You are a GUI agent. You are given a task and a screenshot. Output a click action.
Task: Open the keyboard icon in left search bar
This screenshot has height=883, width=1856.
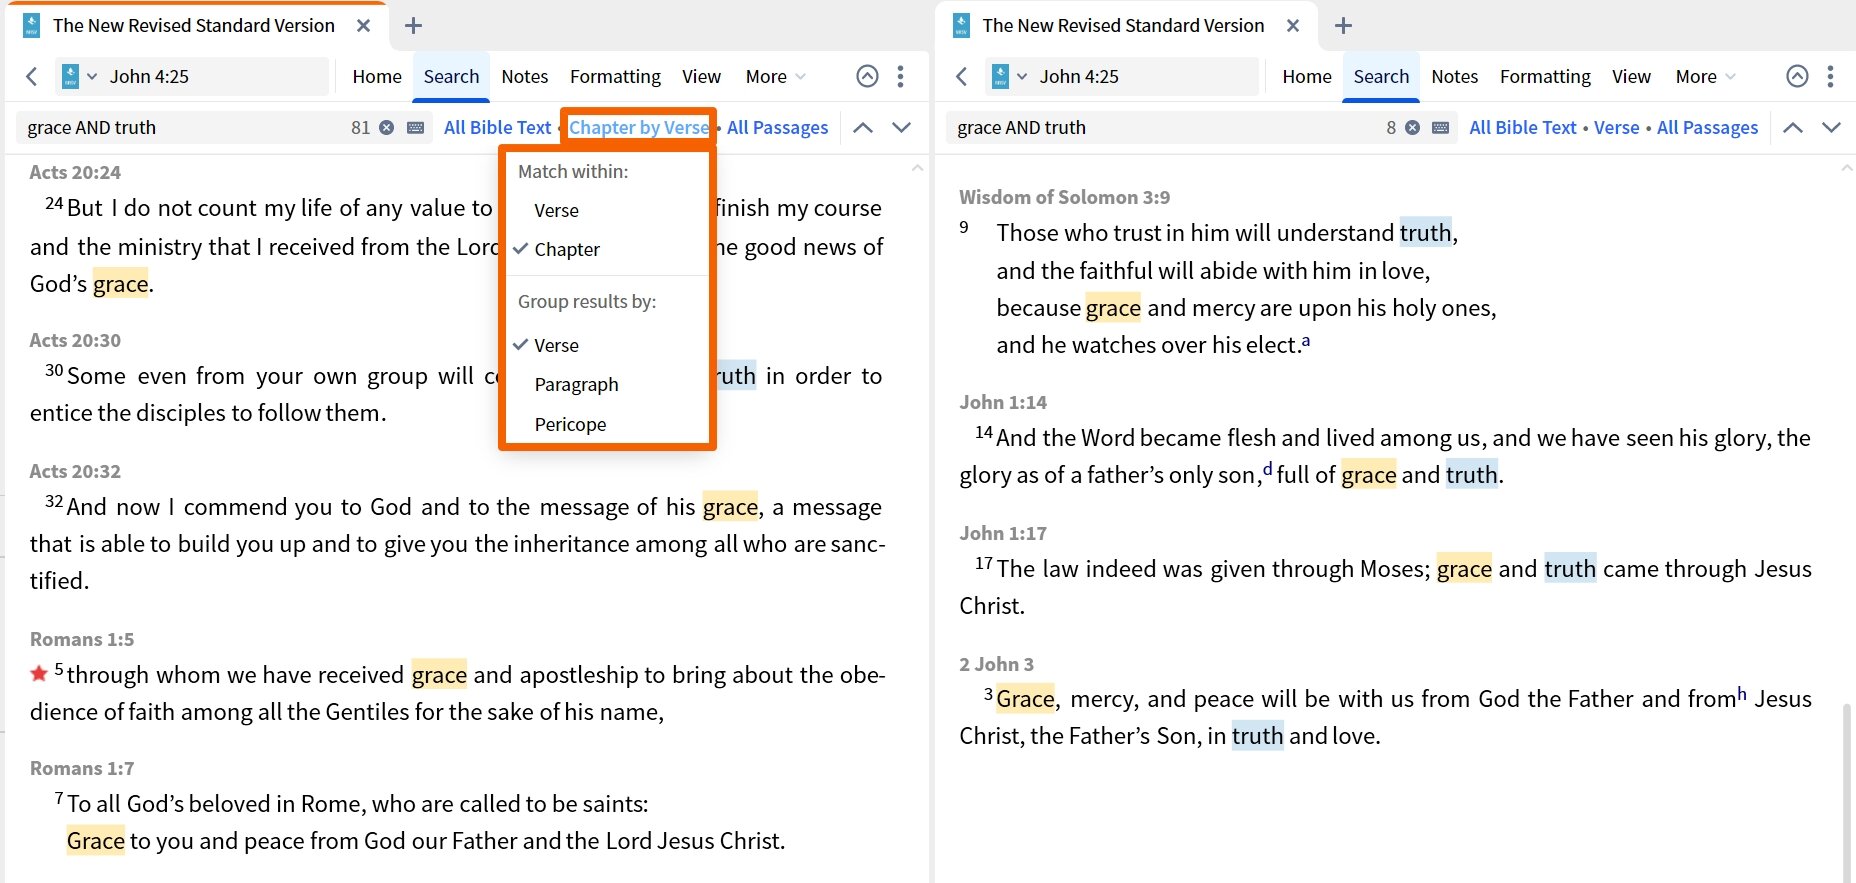(x=416, y=127)
